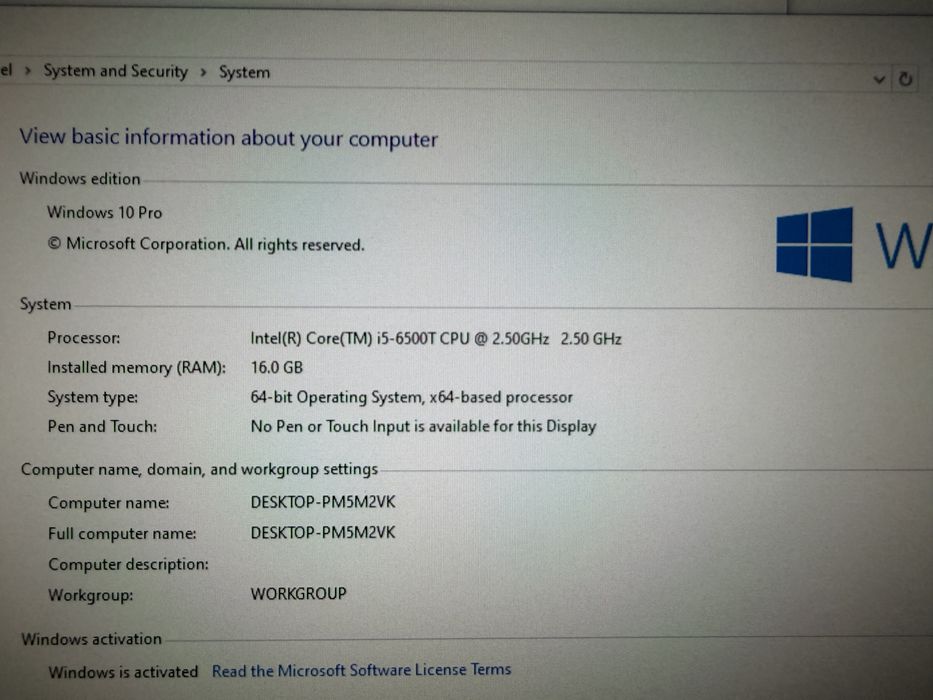Click the Workgroup label
Screen dimensions: 933x700
[x=91, y=595]
